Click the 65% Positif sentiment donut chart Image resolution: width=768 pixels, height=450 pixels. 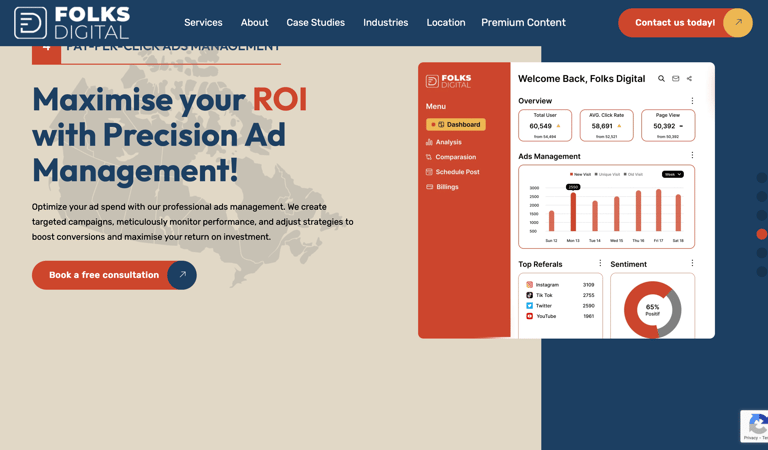652,309
